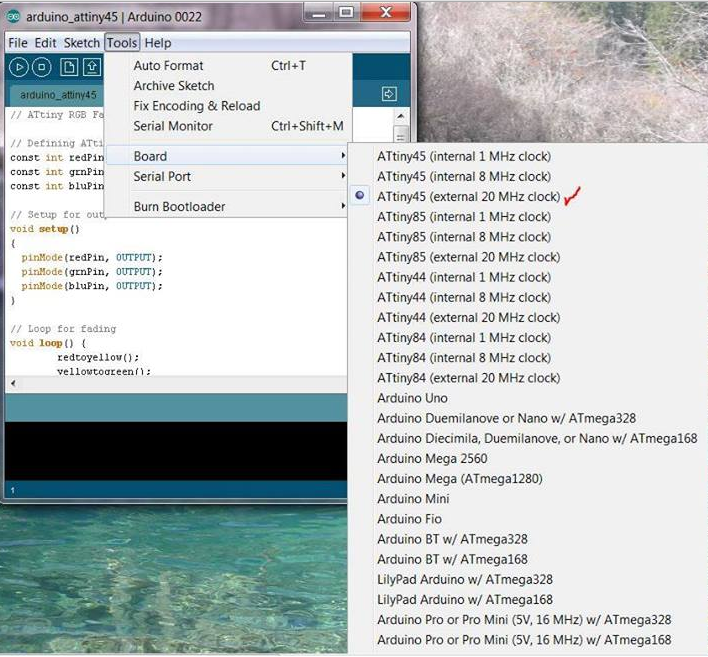The height and width of the screenshot is (657, 708).
Task: Click the Arduino logo in title bar
Action: 13,17
